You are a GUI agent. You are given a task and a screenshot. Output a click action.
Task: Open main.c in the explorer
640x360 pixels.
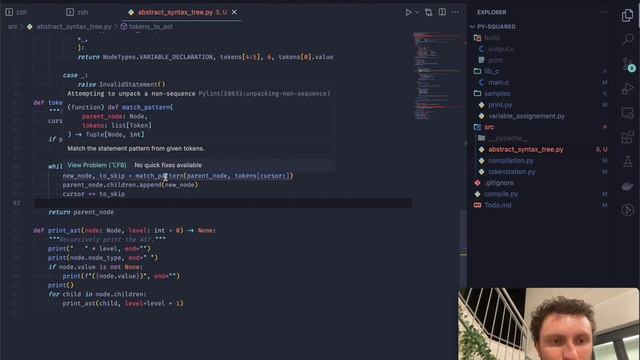pos(498,82)
